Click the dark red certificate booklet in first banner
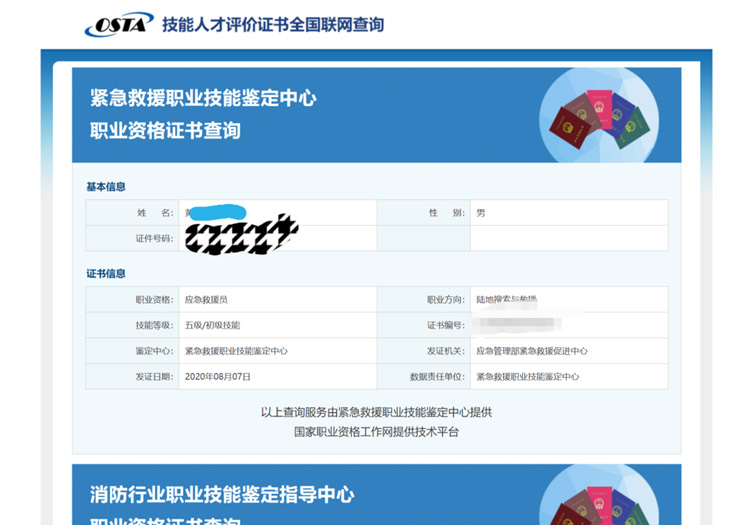752x525 pixels. pos(566,125)
